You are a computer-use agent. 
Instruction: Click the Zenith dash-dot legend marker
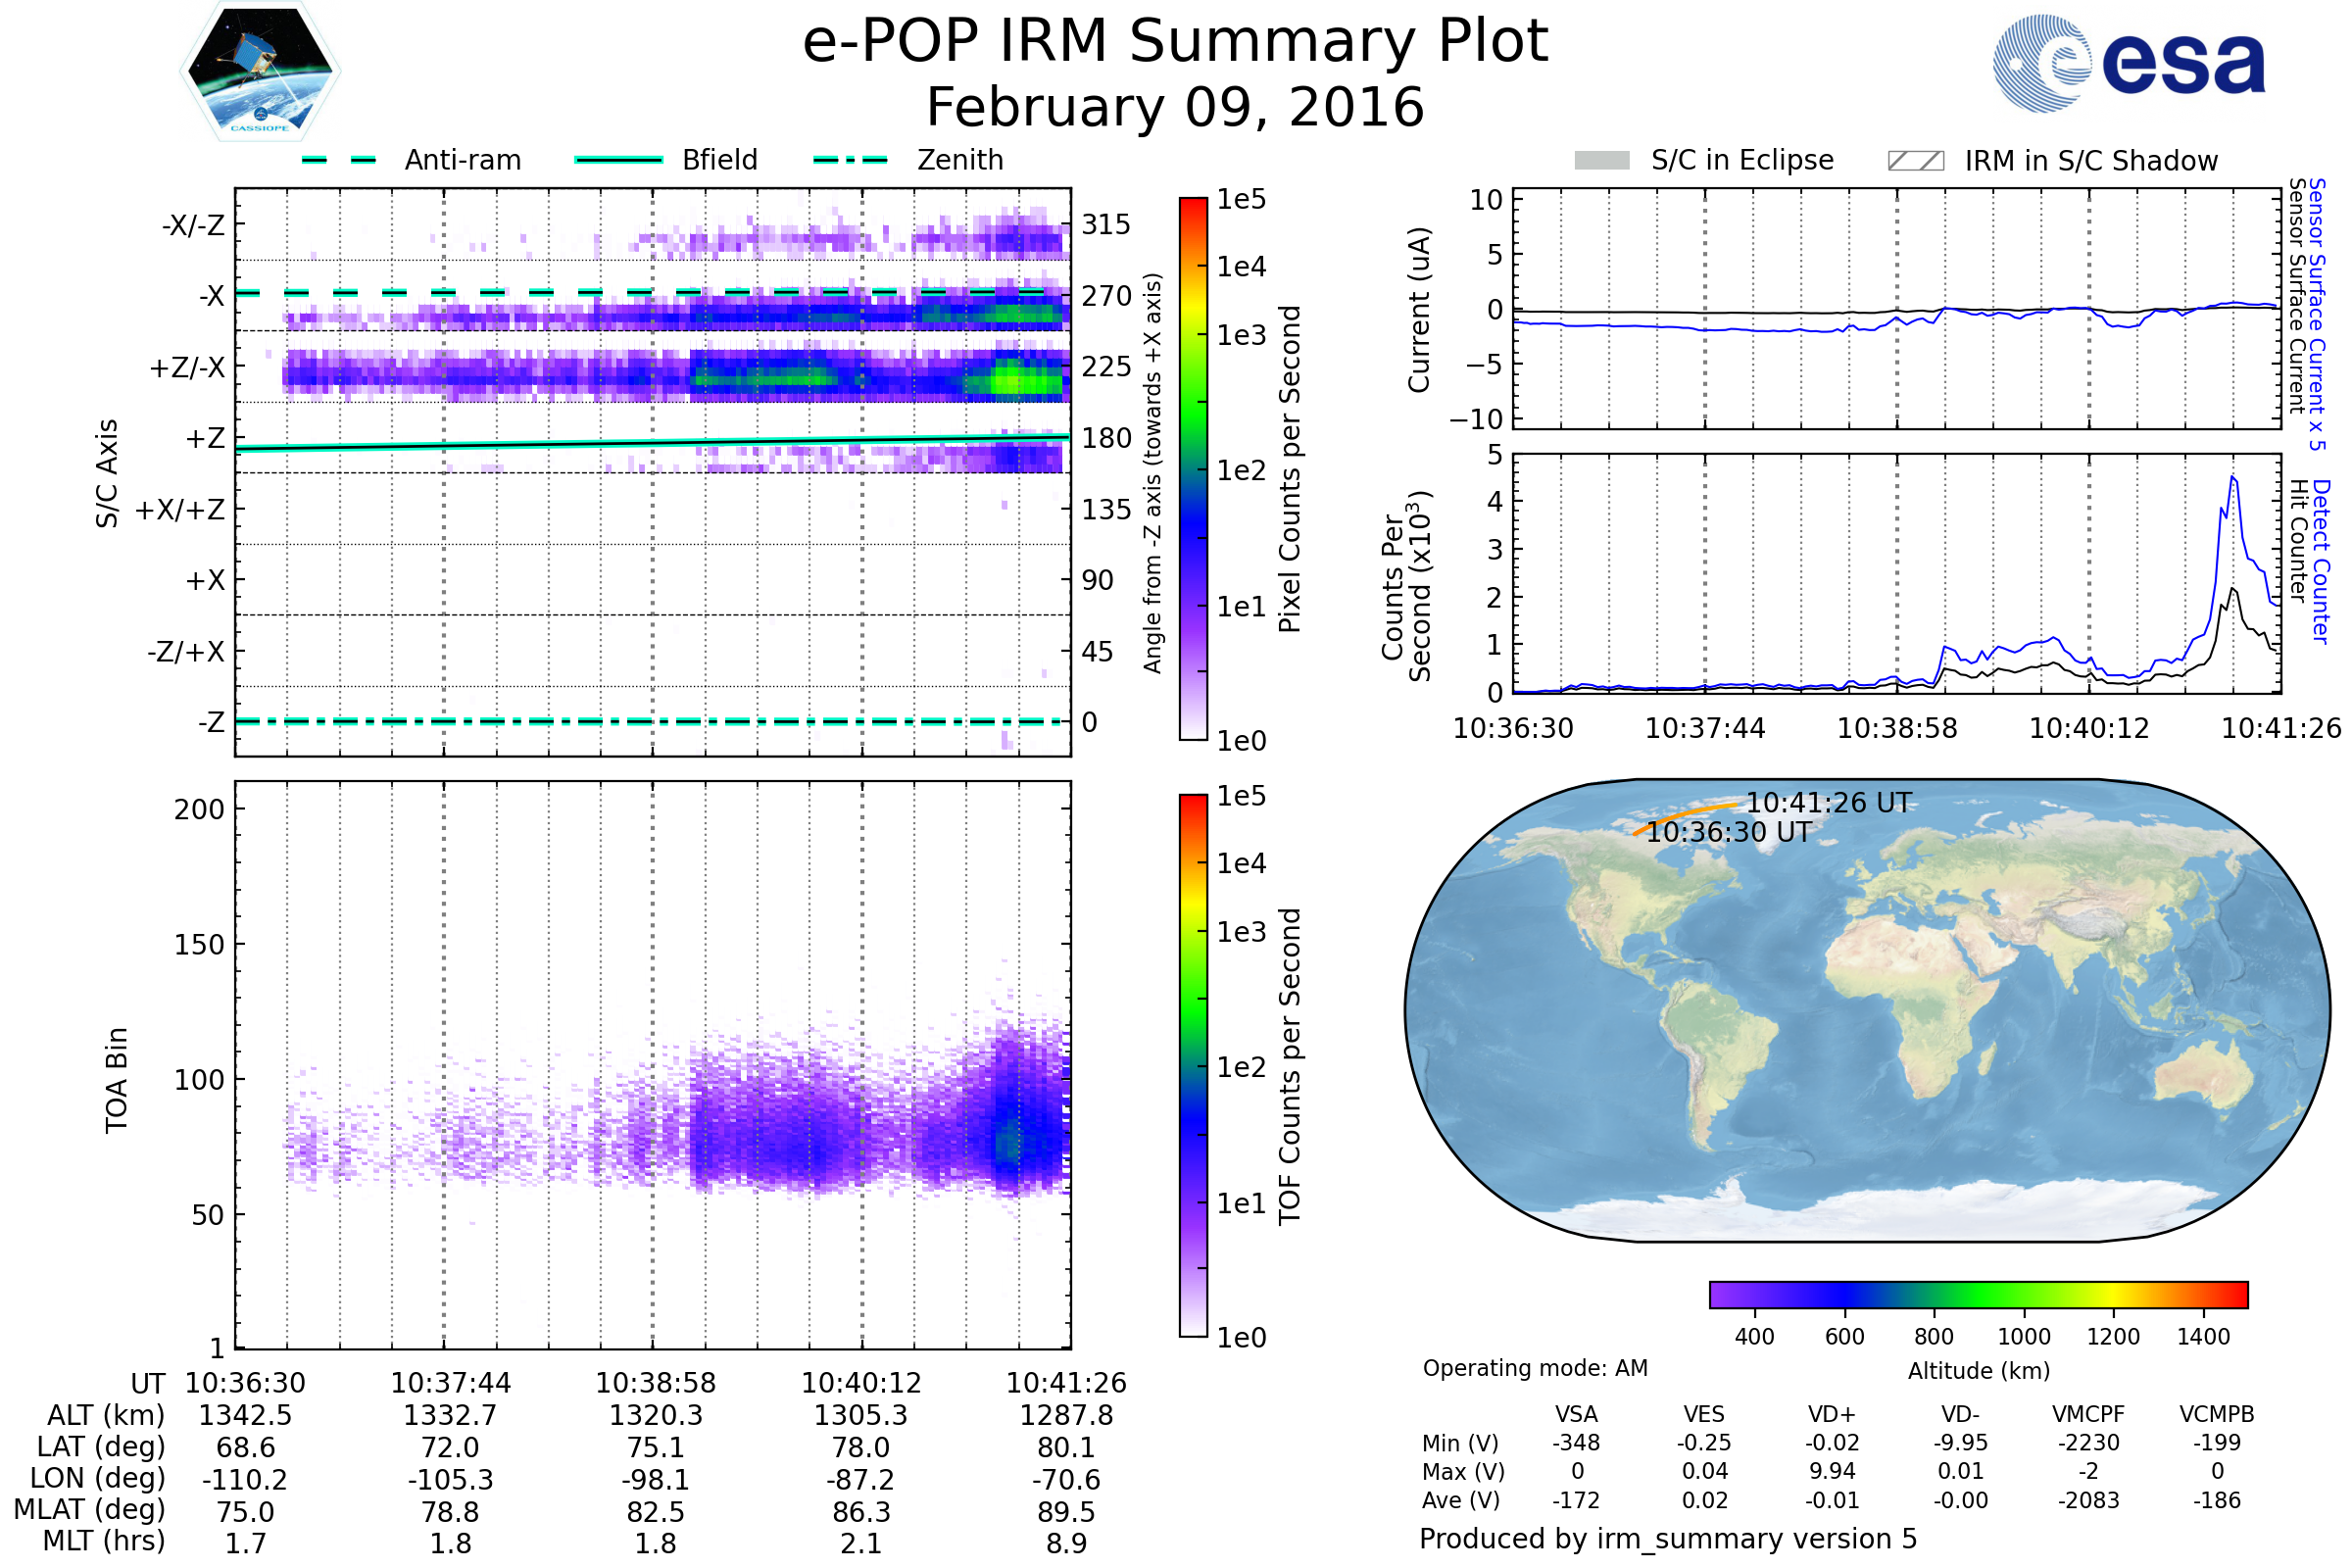click(851, 160)
